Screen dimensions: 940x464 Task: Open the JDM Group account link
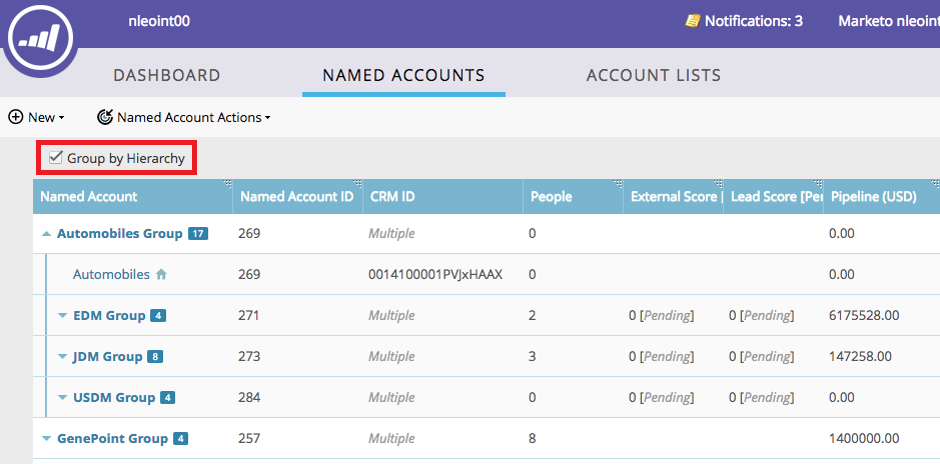(x=107, y=357)
